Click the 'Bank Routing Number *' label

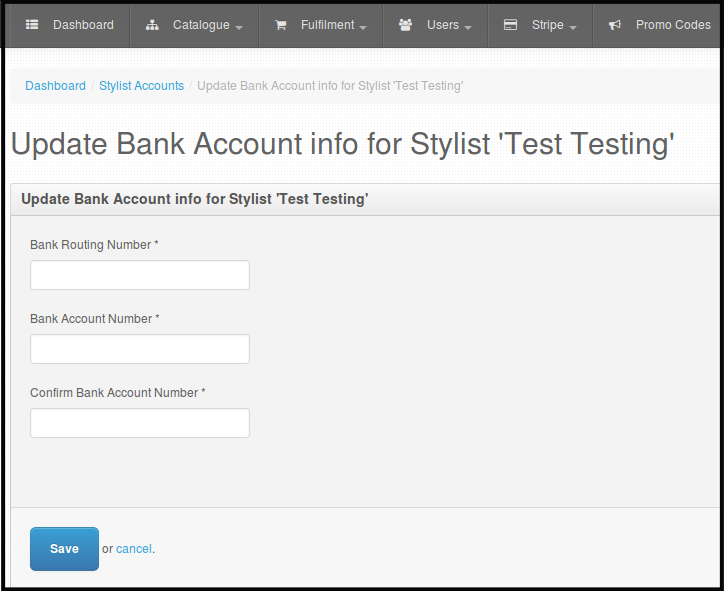(x=94, y=245)
